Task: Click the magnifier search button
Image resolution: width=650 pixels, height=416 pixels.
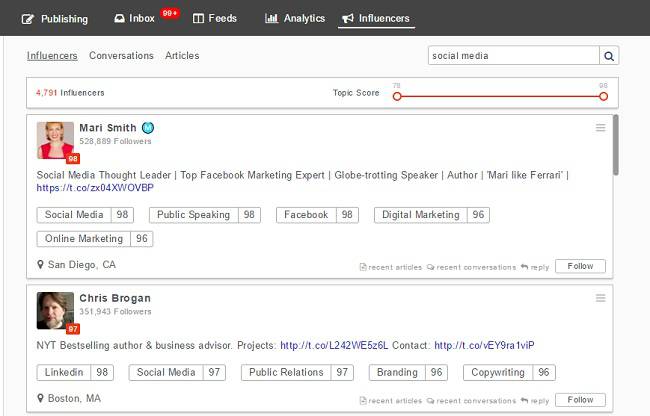Action: pos(609,56)
